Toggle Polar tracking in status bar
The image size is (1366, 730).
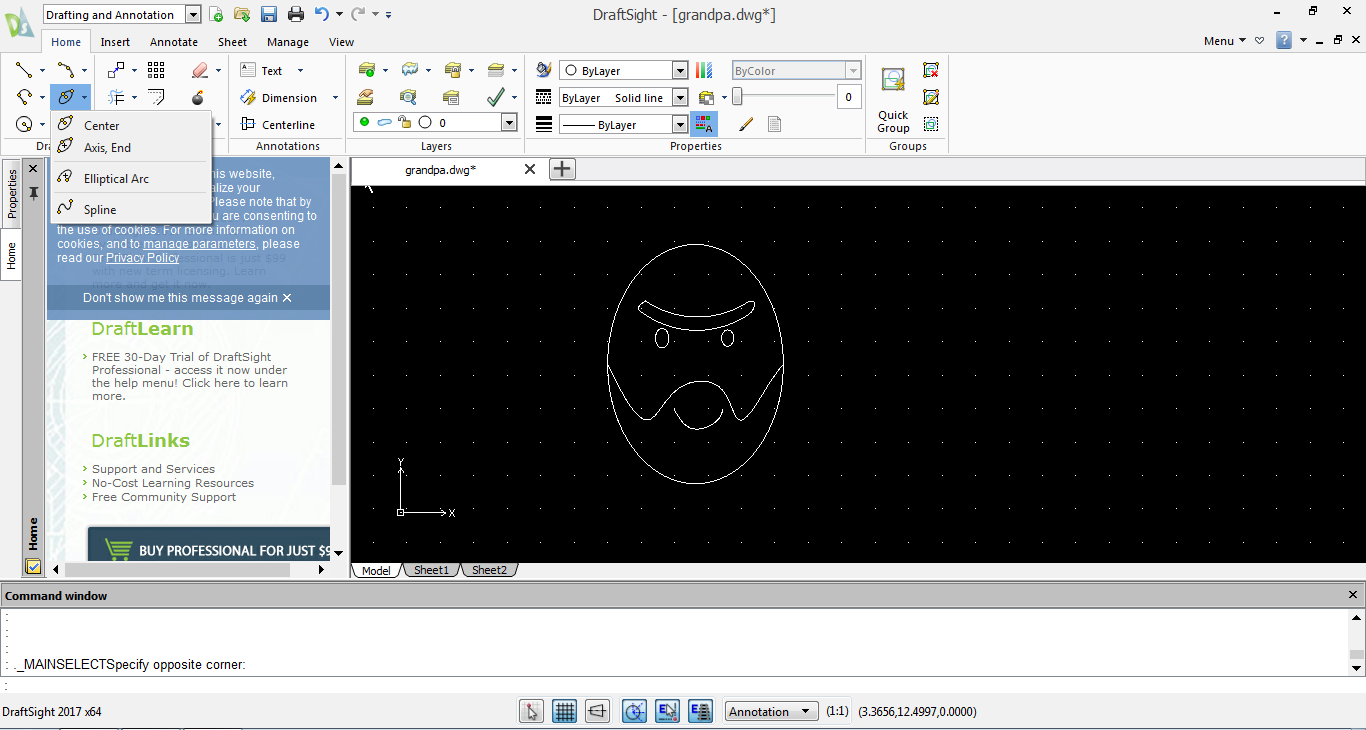[634, 711]
